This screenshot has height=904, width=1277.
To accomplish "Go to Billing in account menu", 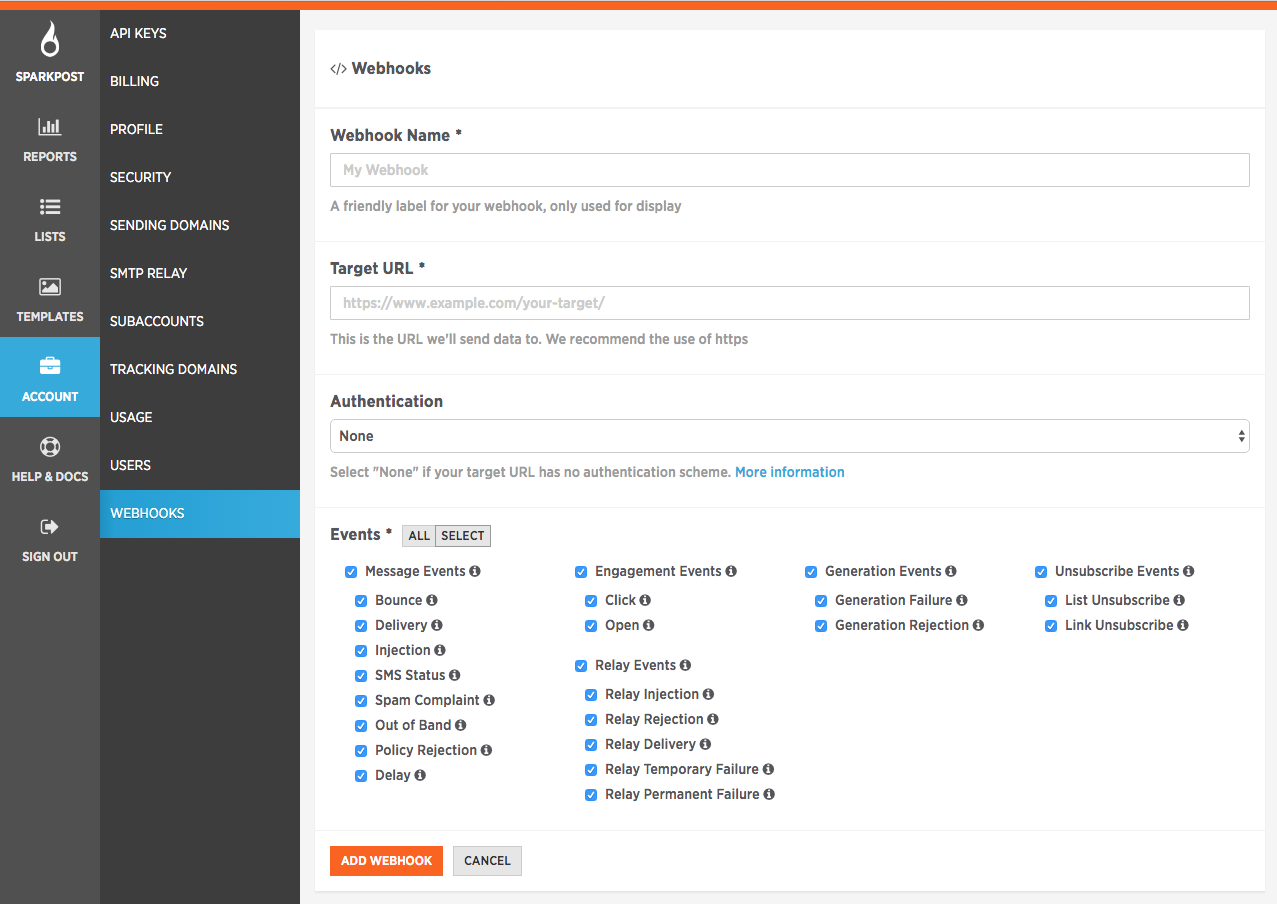I will coord(200,81).
